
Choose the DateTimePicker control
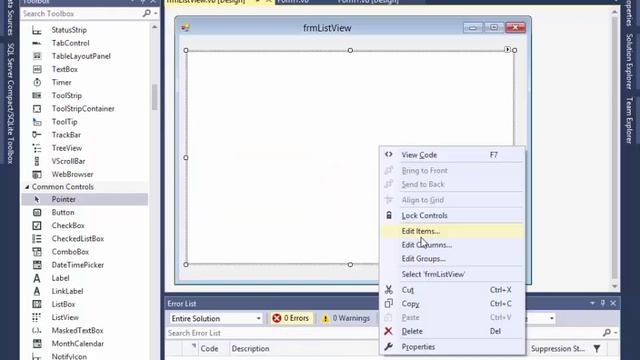tap(78, 265)
